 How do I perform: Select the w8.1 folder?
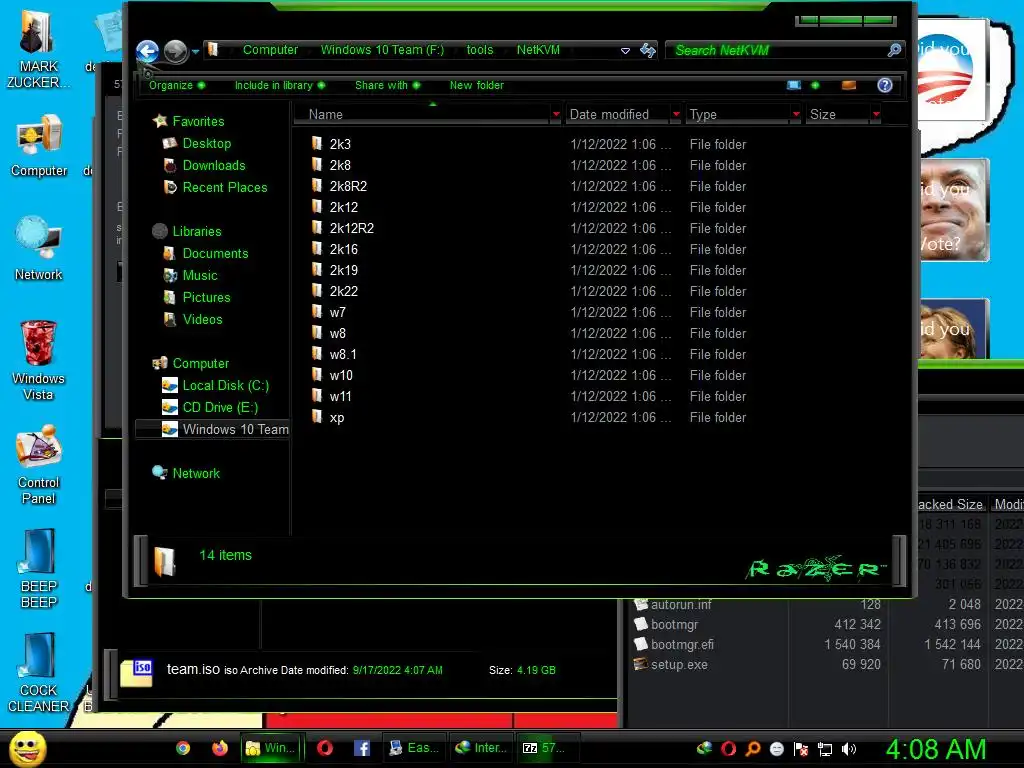343,355
